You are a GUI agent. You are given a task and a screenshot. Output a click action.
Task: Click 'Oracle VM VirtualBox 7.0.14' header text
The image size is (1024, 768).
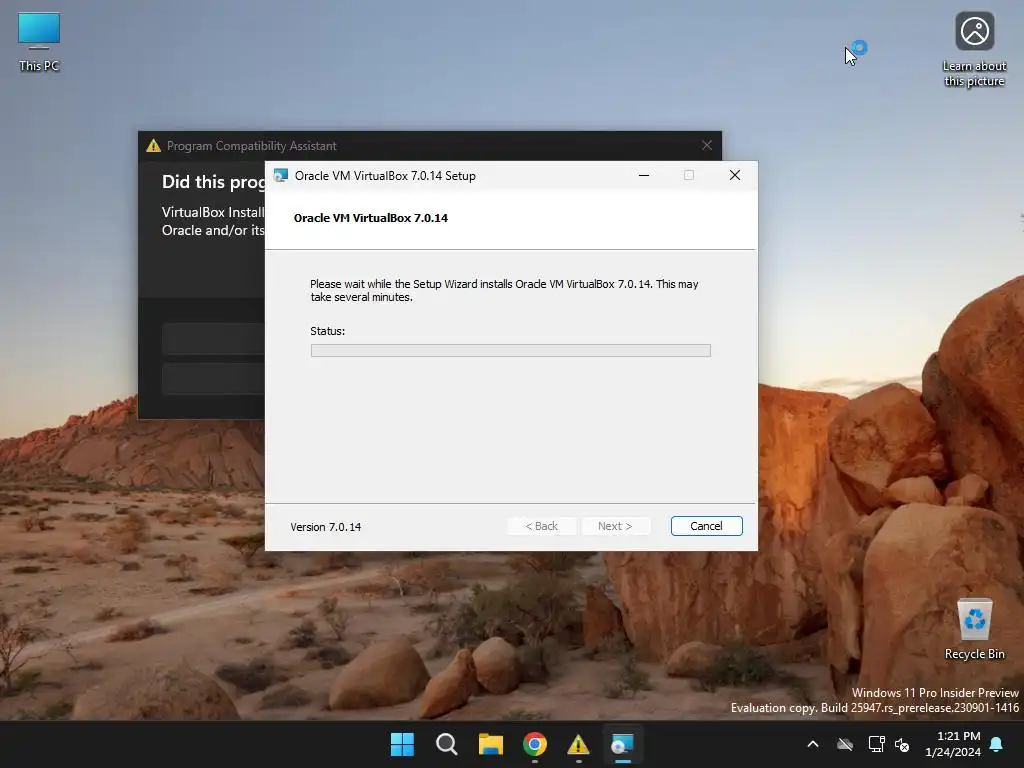(x=371, y=218)
